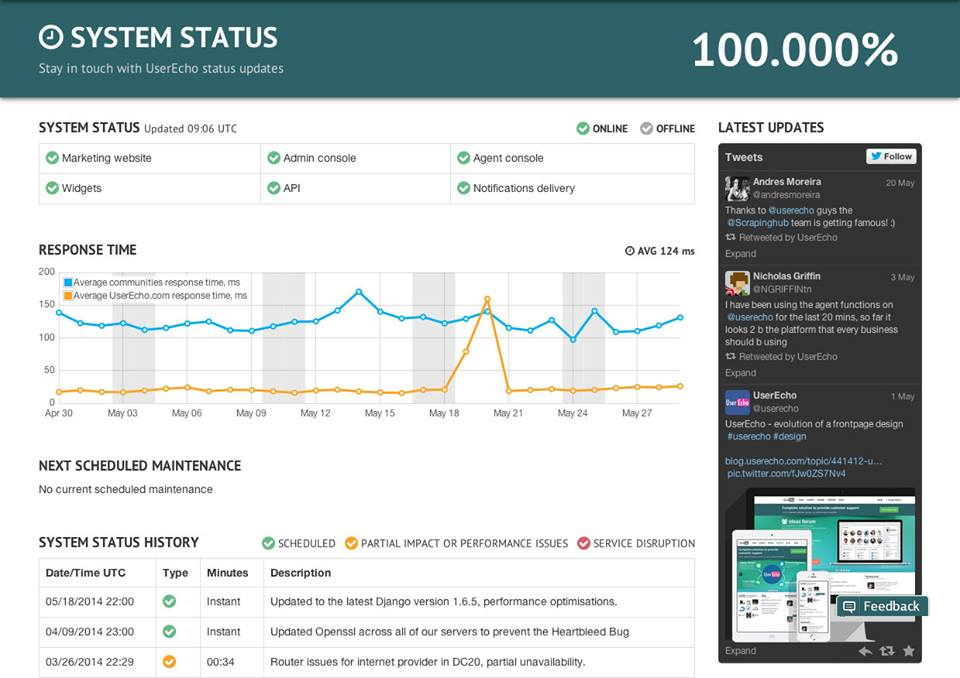Switch to the Tweets header tab

tap(744, 156)
